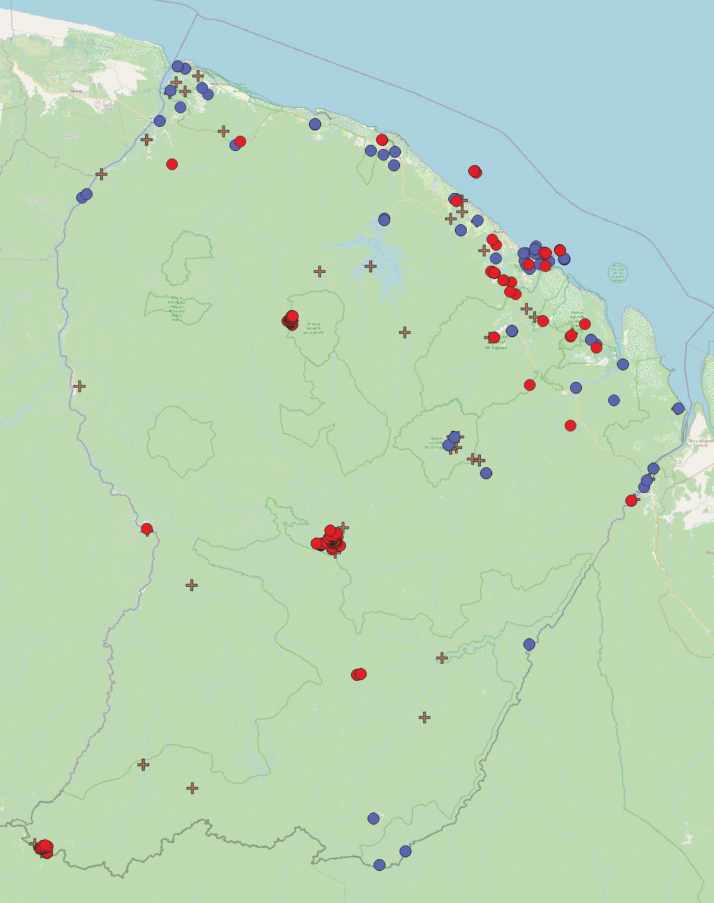Click the lone red marker south of the northwestern town
This screenshot has height=903, width=714.
(x=172, y=164)
